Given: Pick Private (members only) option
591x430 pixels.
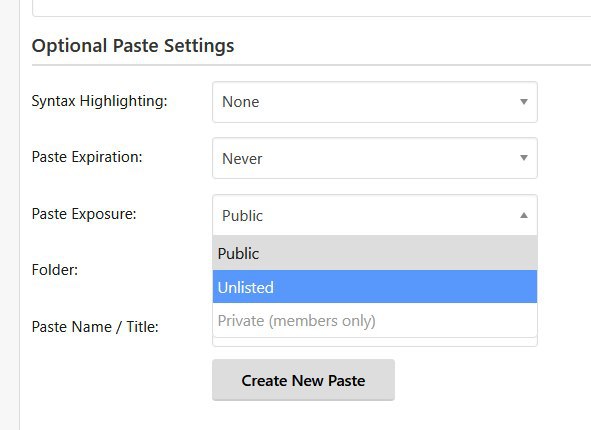Looking at the screenshot, I should click(x=375, y=320).
